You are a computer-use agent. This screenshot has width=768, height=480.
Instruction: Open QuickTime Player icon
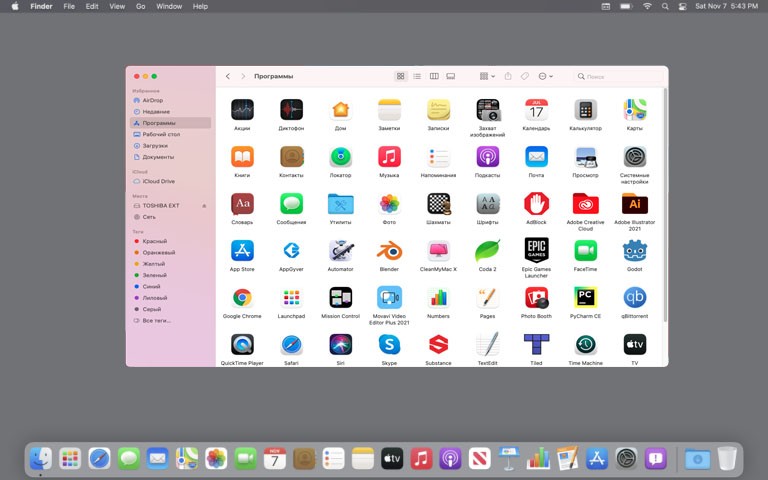(242, 344)
